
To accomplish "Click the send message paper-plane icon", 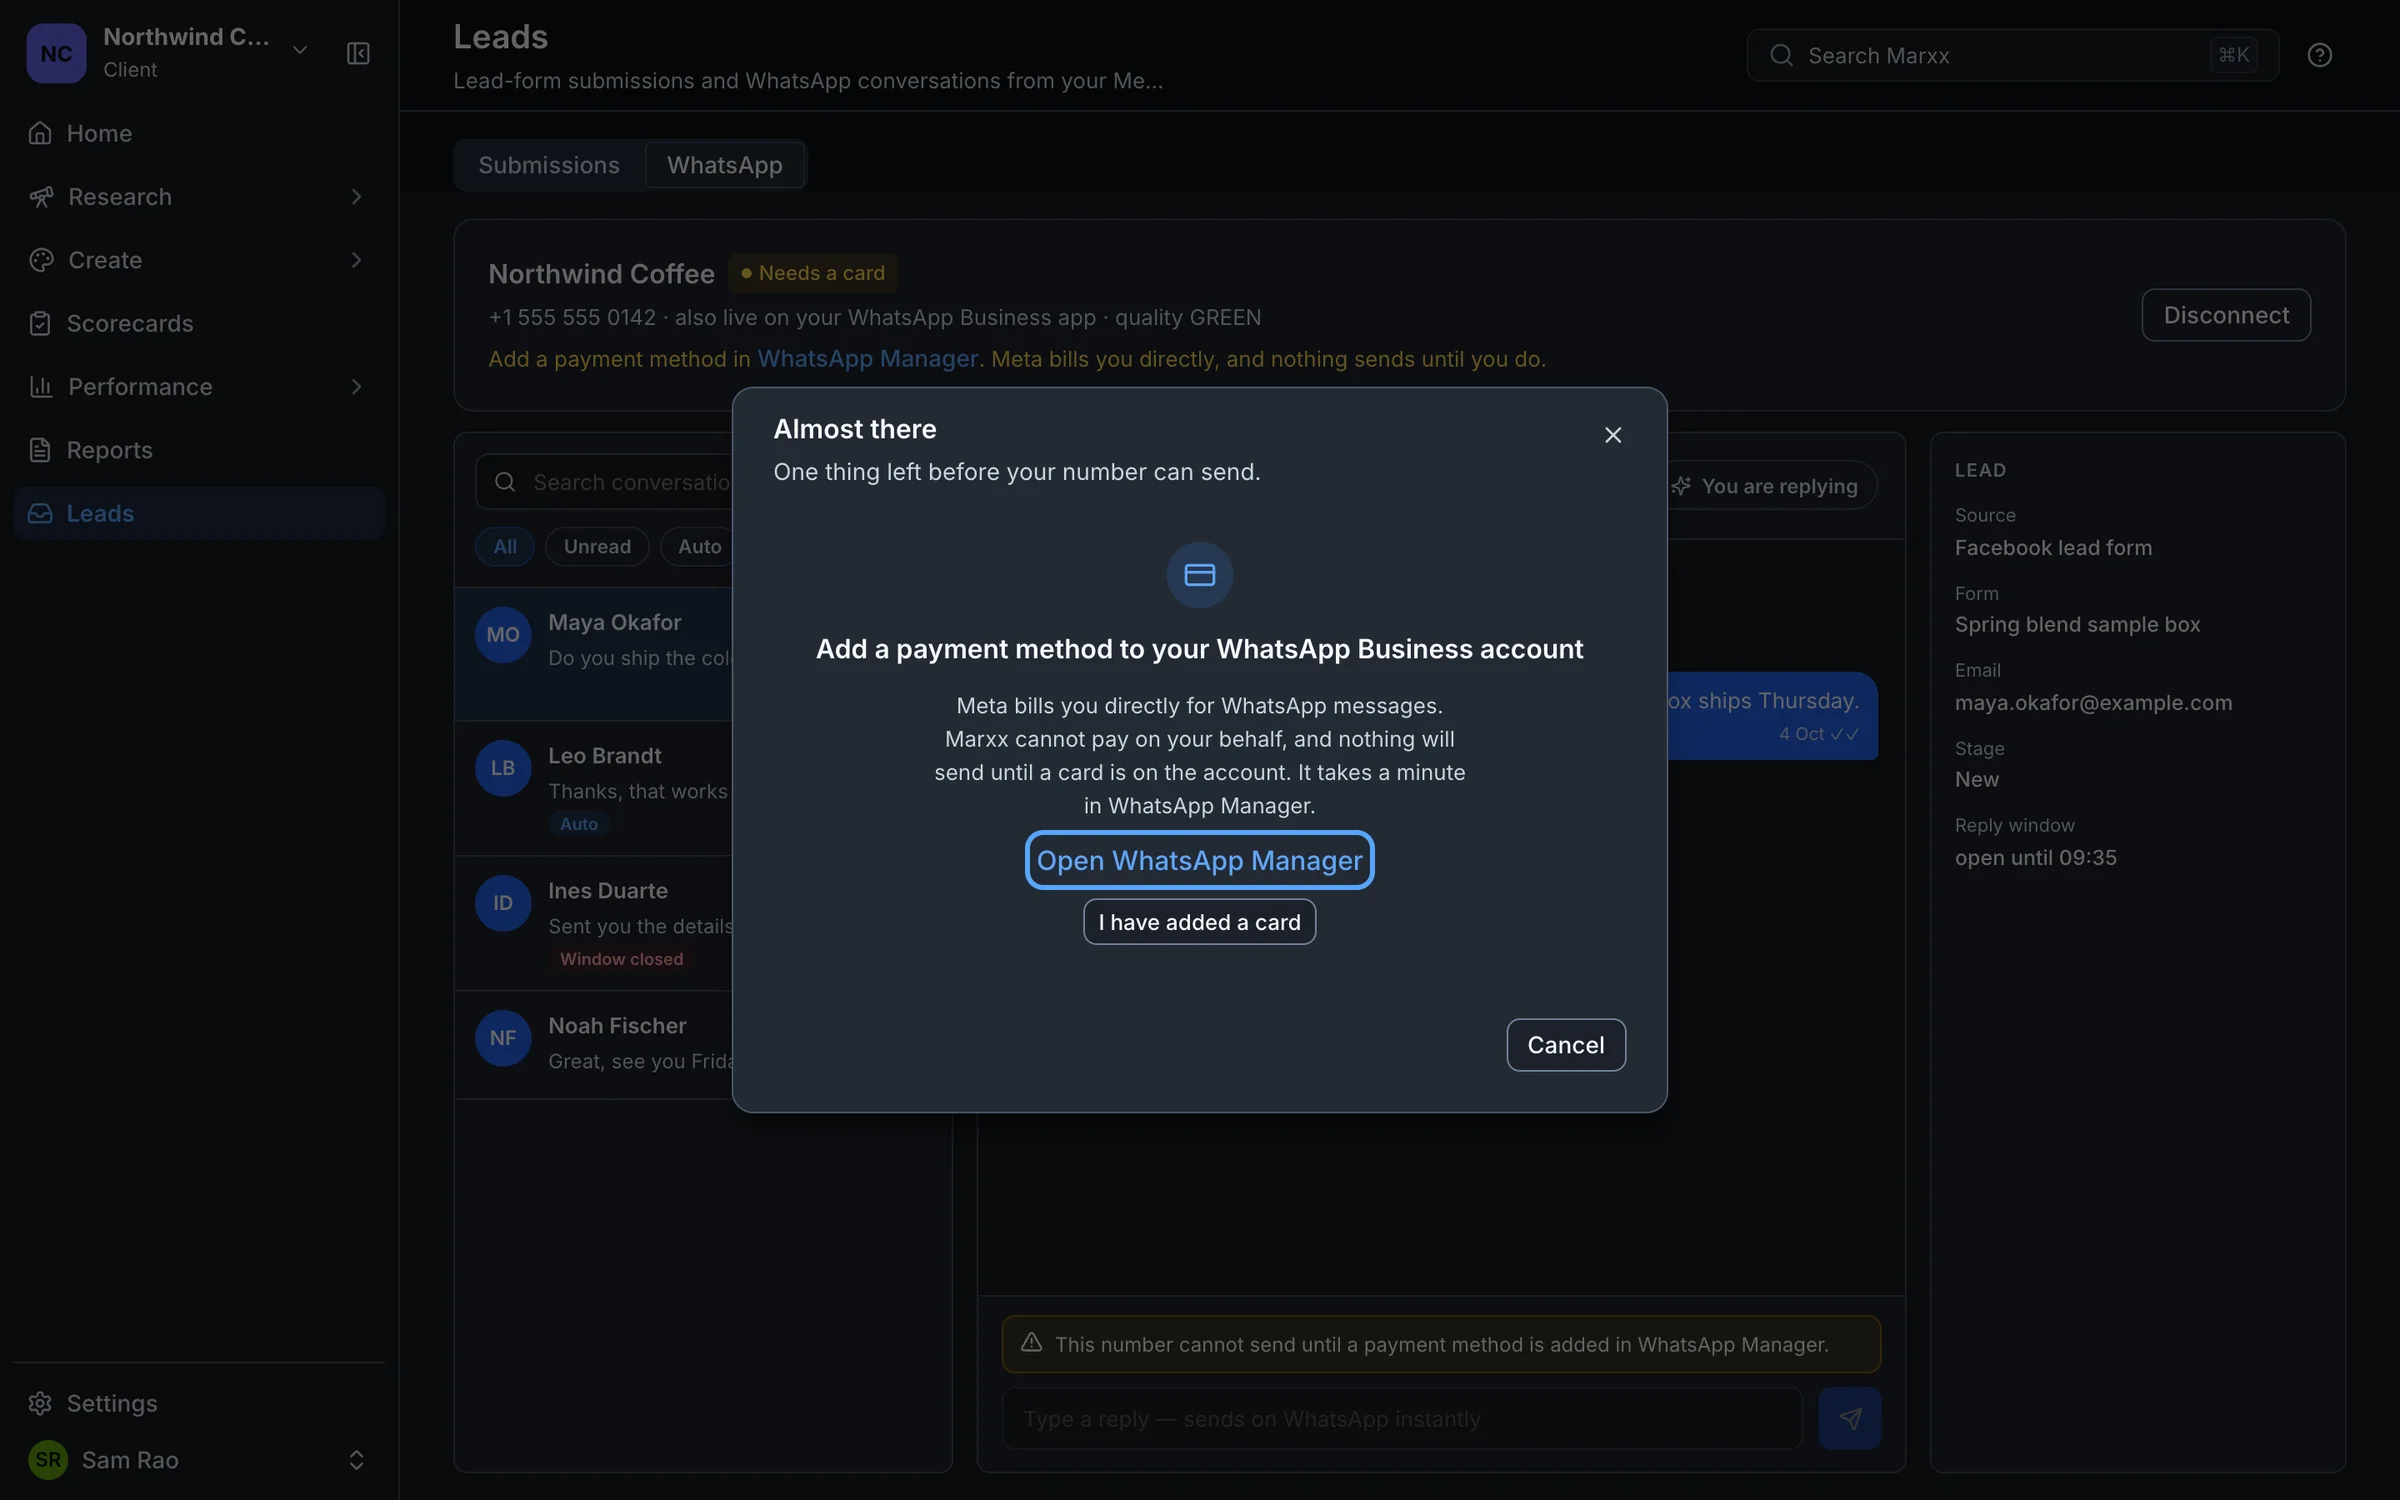I will tap(1849, 1418).
